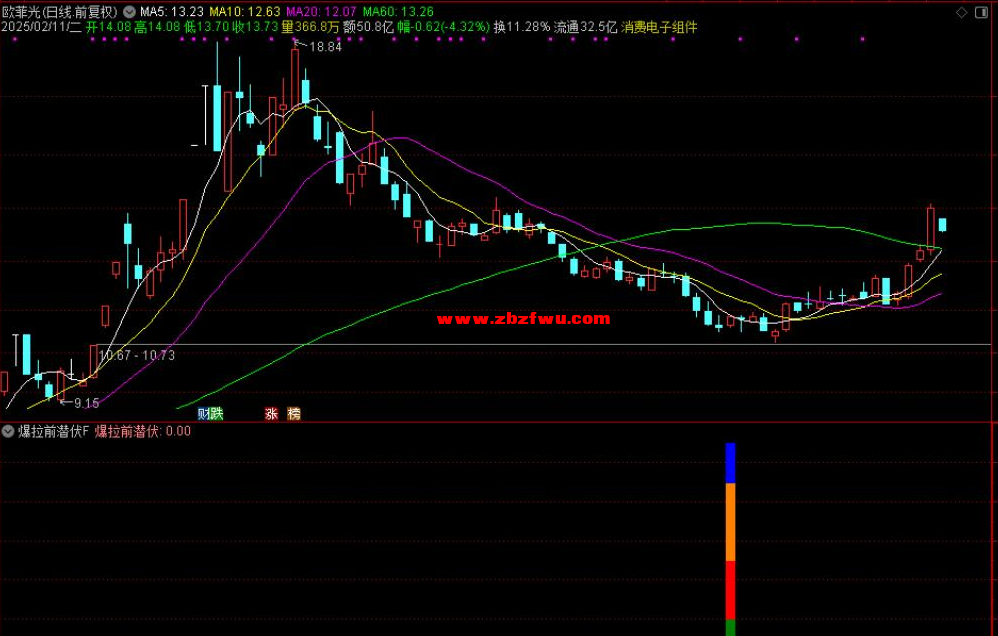Viewport: 998px width, 636px height.
Task: Click the turnover rate 换11.28%
Action: click(x=521, y=27)
